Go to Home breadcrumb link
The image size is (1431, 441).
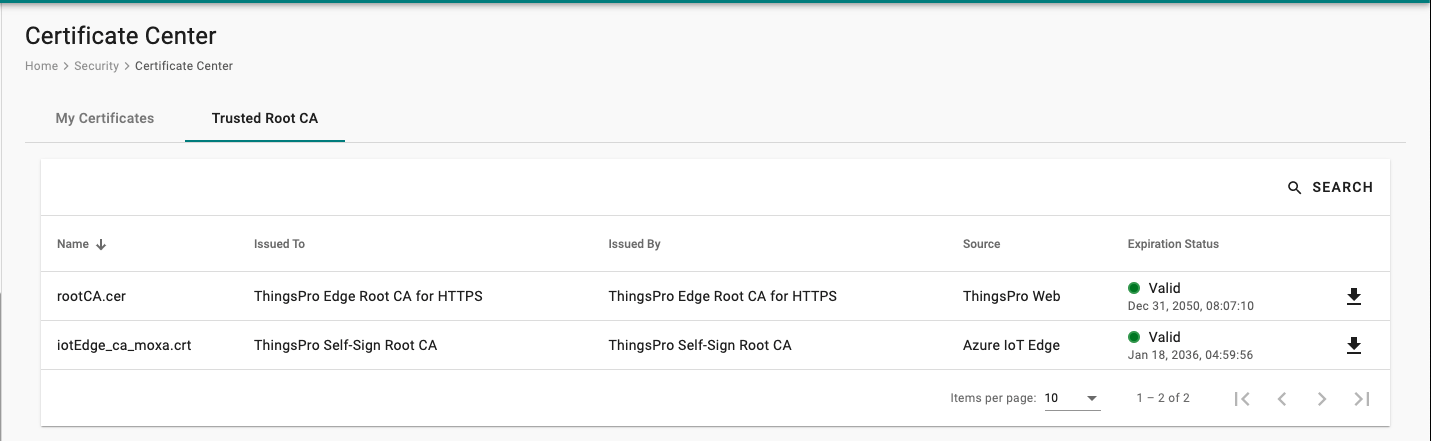click(x=41, y=66)
